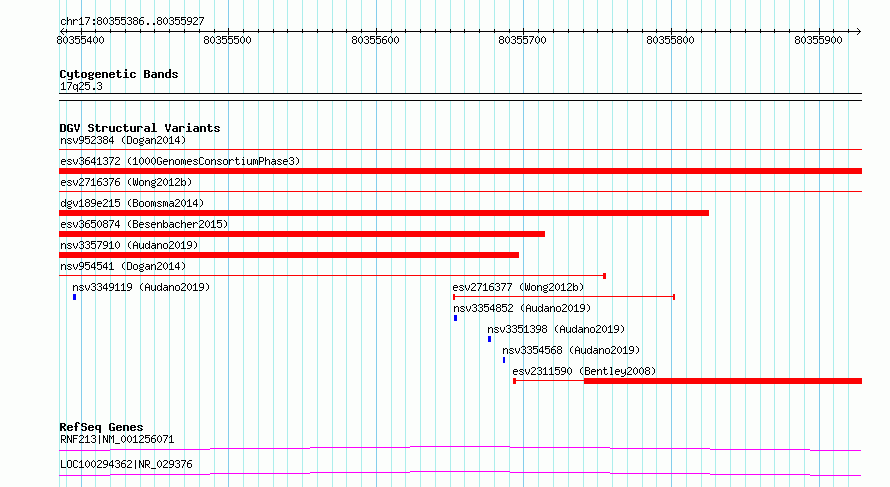
Task: Open variant nsv3349119 (Audano2019) label
Action: [141, 287]
